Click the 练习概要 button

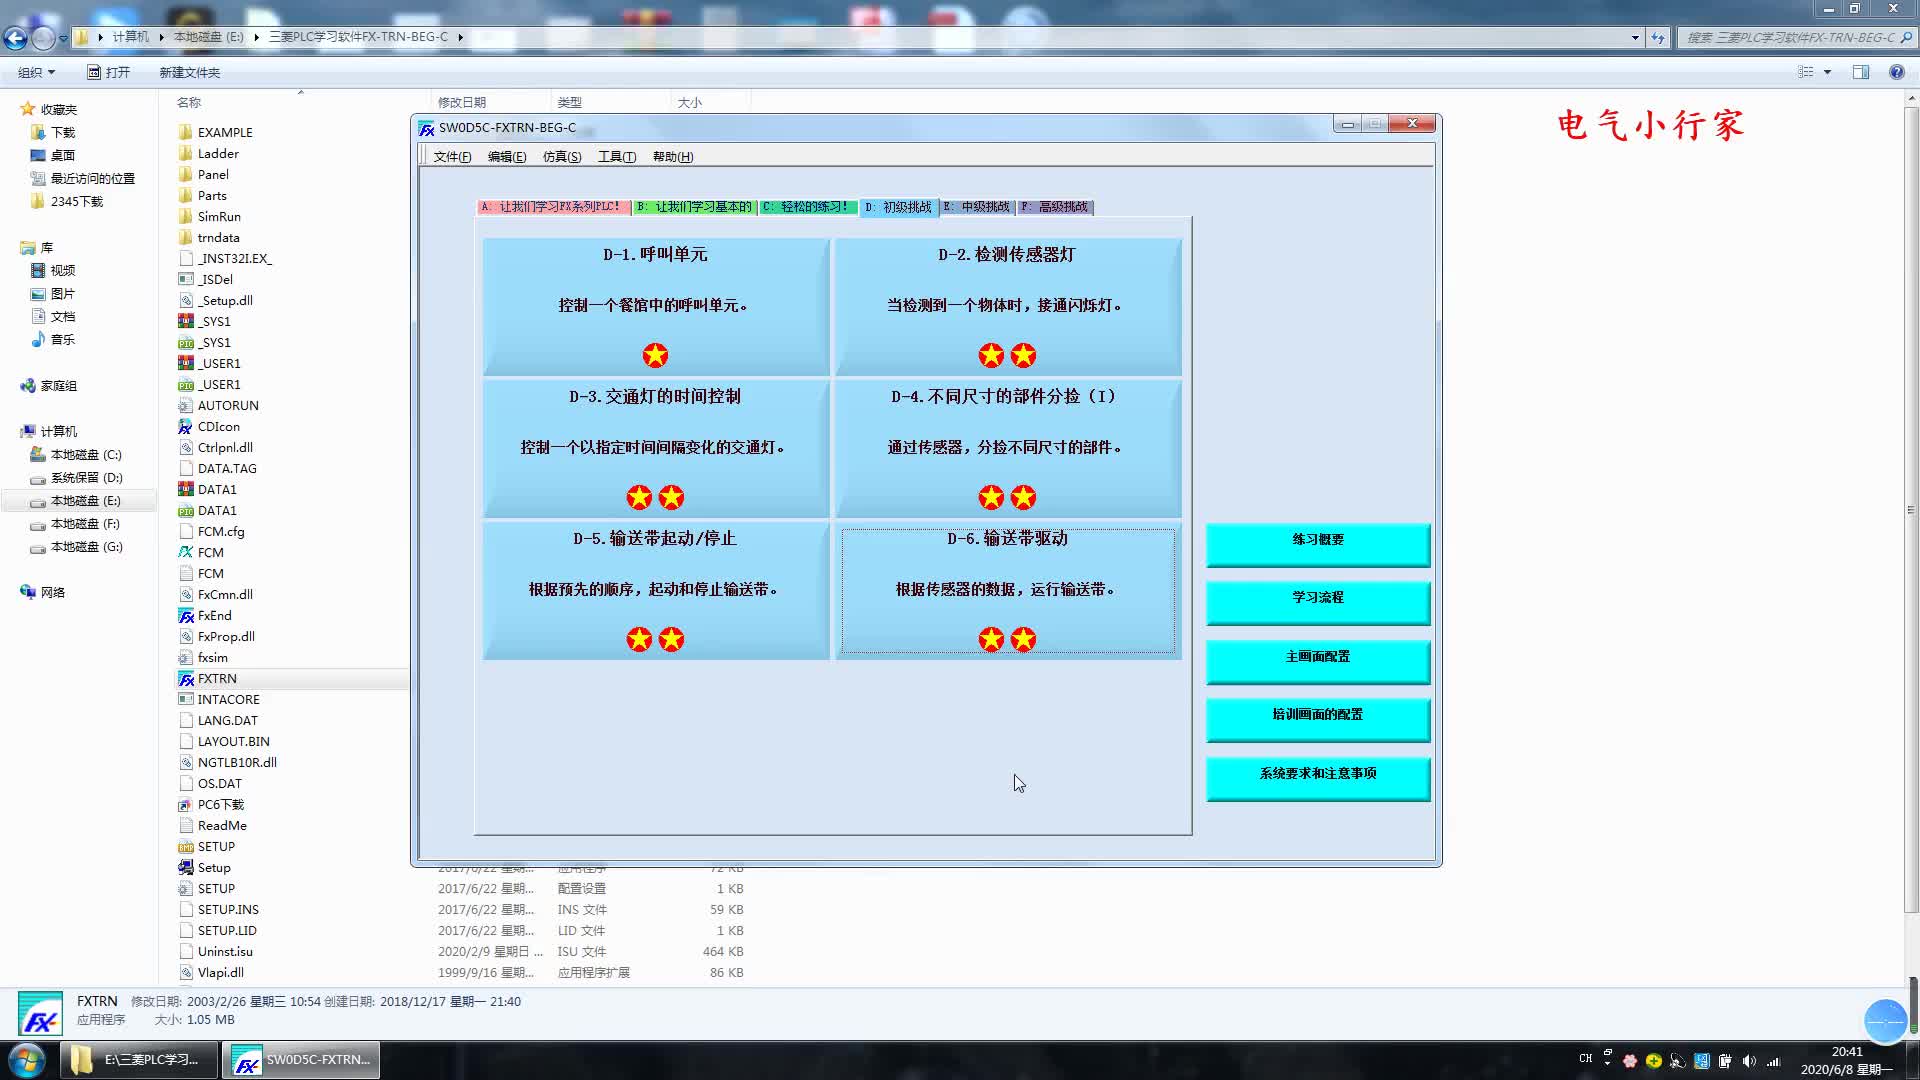click(1318, 545)
